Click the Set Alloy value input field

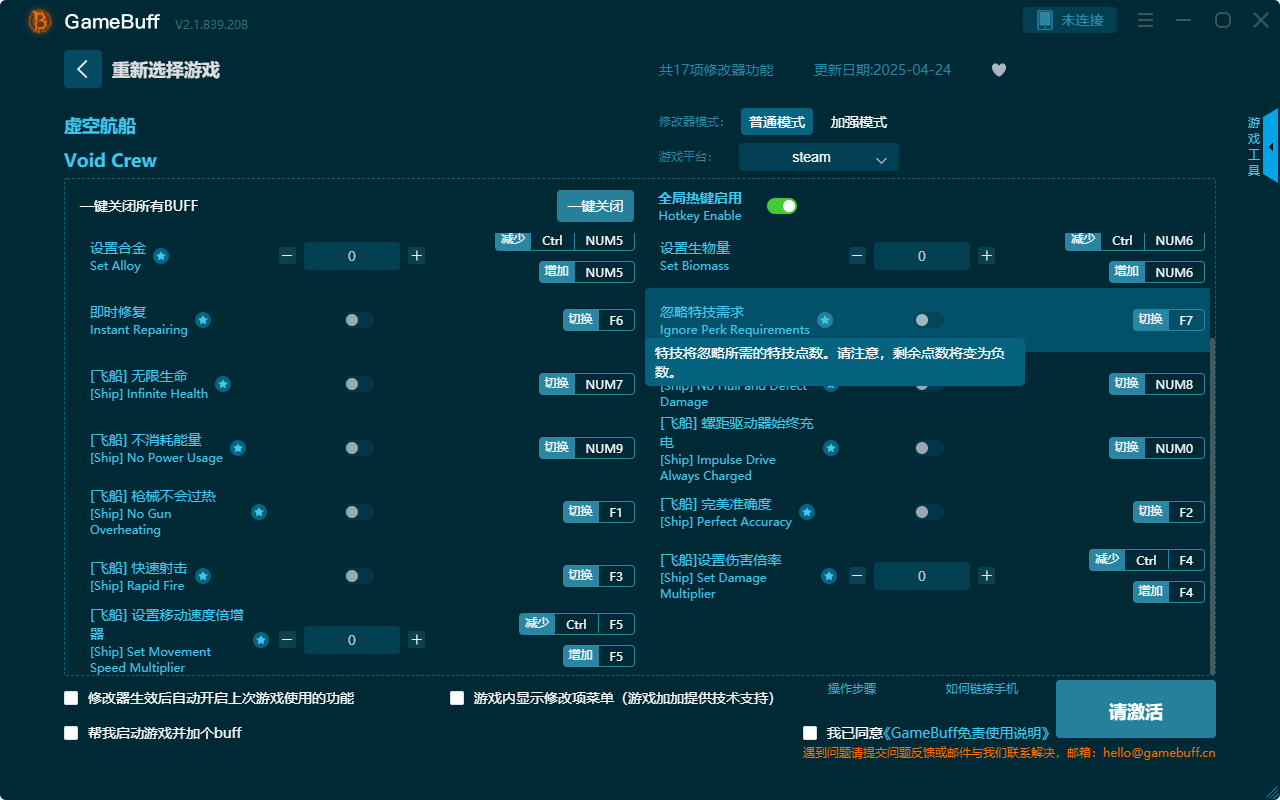pos(352,256)
